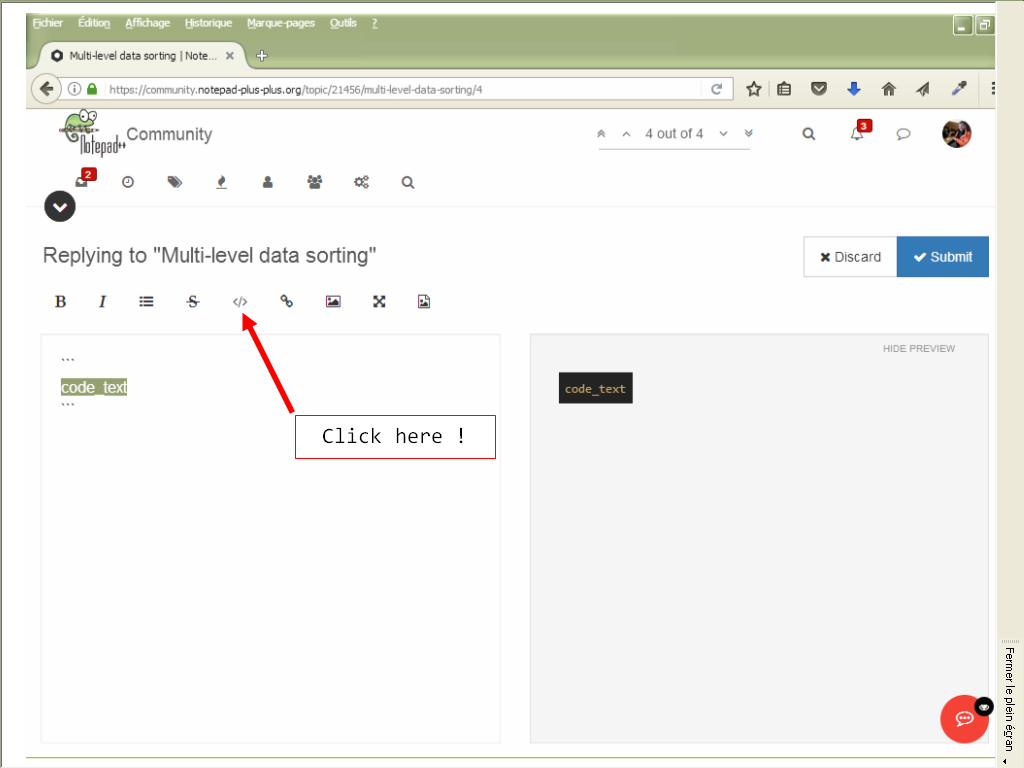Go to the browser home page icon
Viewport: 1024px width, 768px height.
889,89
